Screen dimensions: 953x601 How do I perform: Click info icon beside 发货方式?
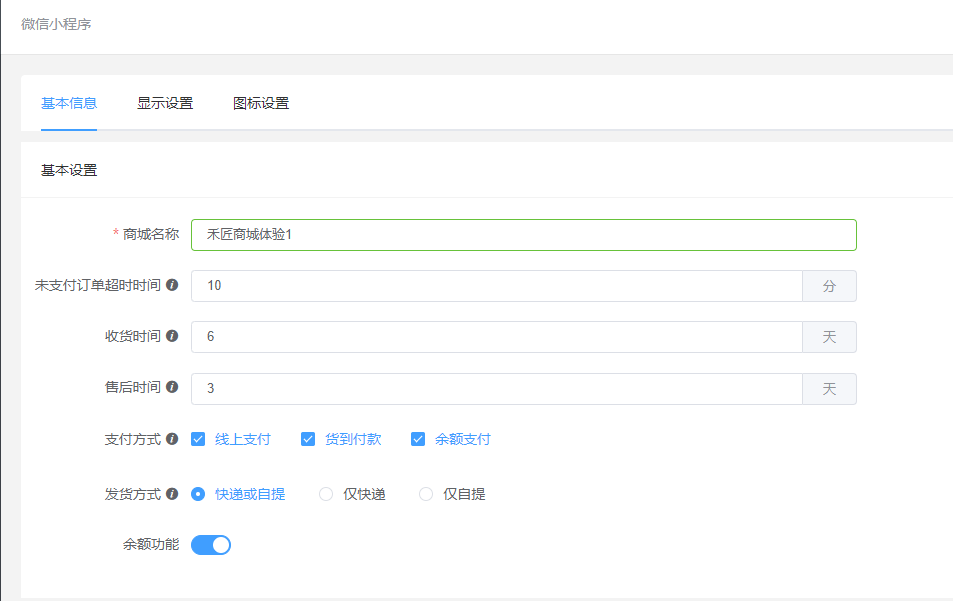(172, 494)
